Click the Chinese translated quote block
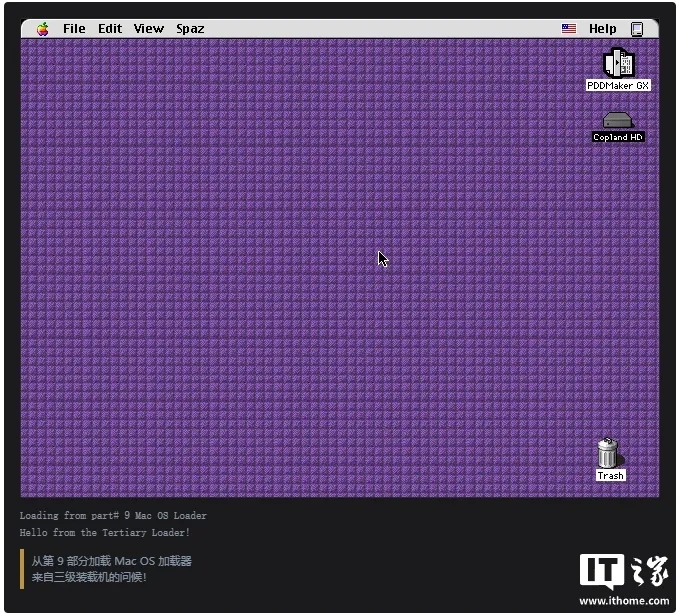The width and height of the screenshot is (680, 615). point(106,569)
